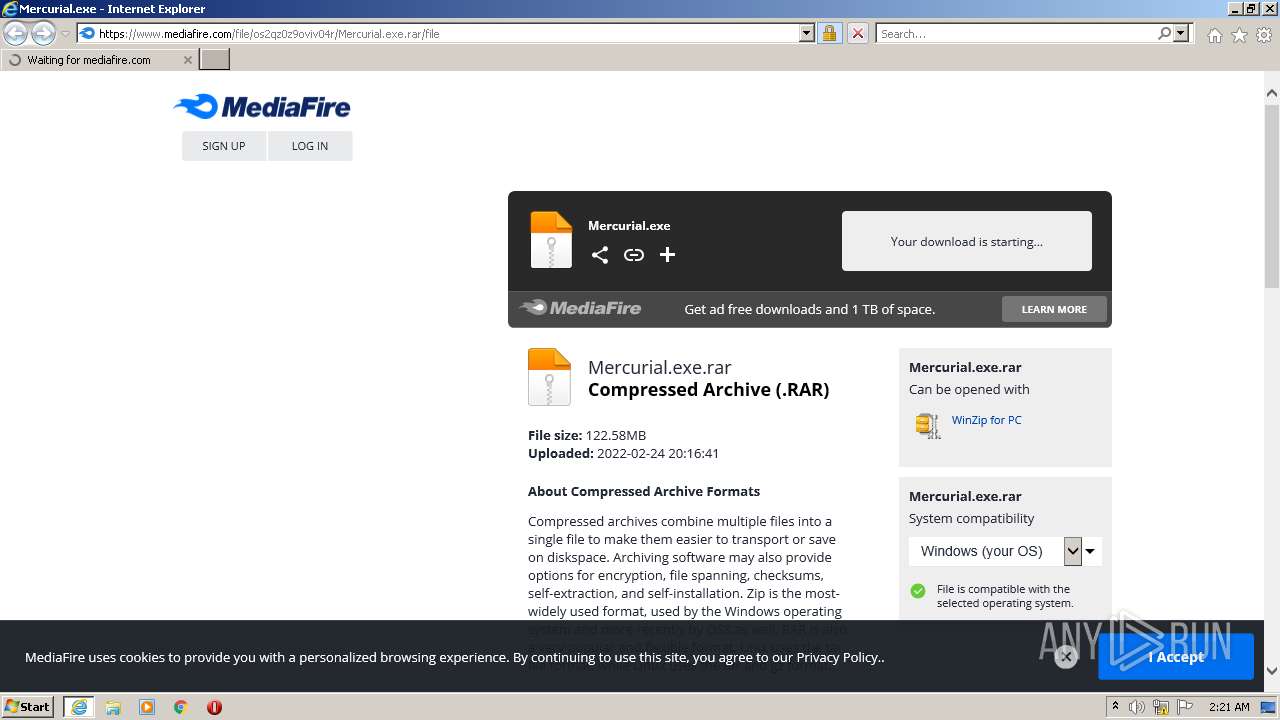Open the IE Home icon

coord(1214,35)
